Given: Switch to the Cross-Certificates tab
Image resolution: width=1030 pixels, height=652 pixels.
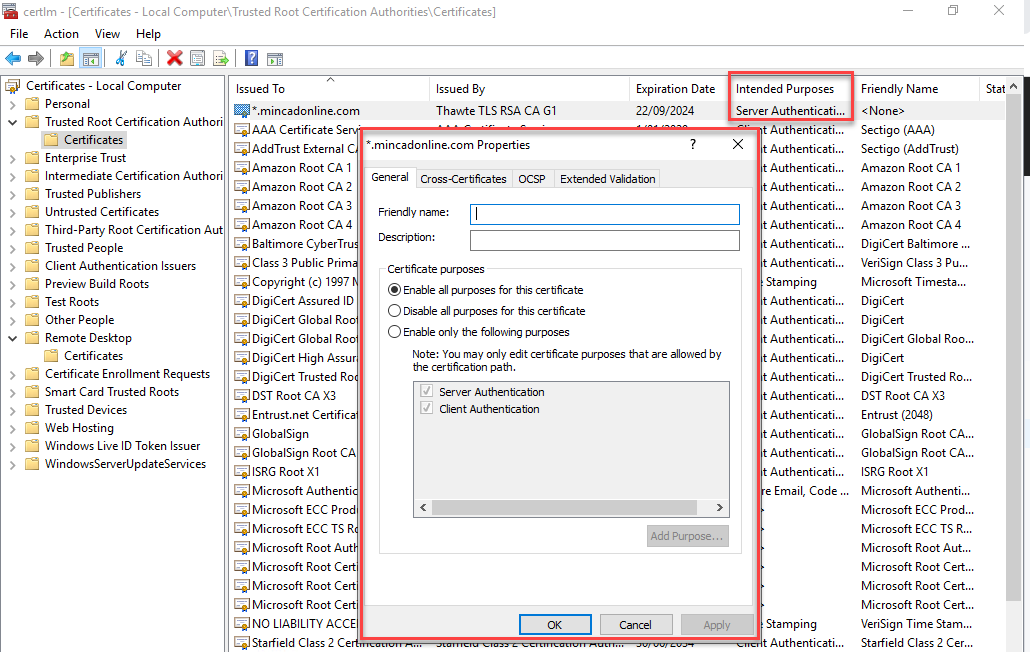Looking at the screenshot, I should point(462,178).
